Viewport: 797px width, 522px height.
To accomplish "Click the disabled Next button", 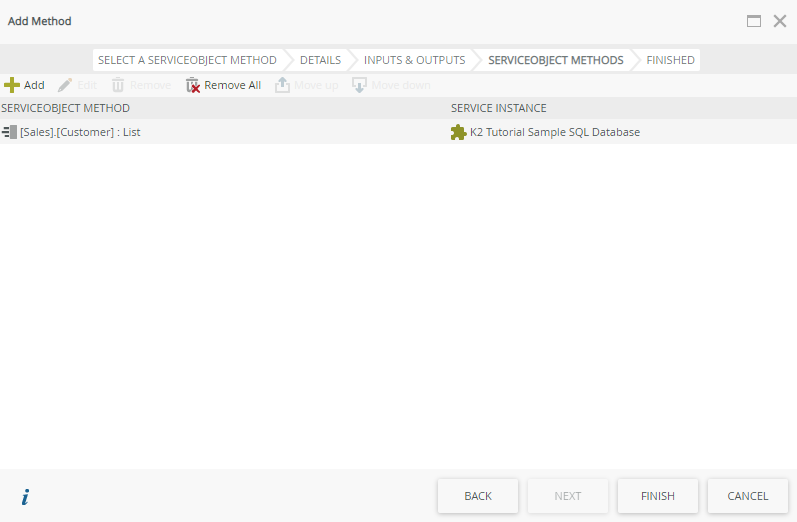I will click(x=568, y=496).
